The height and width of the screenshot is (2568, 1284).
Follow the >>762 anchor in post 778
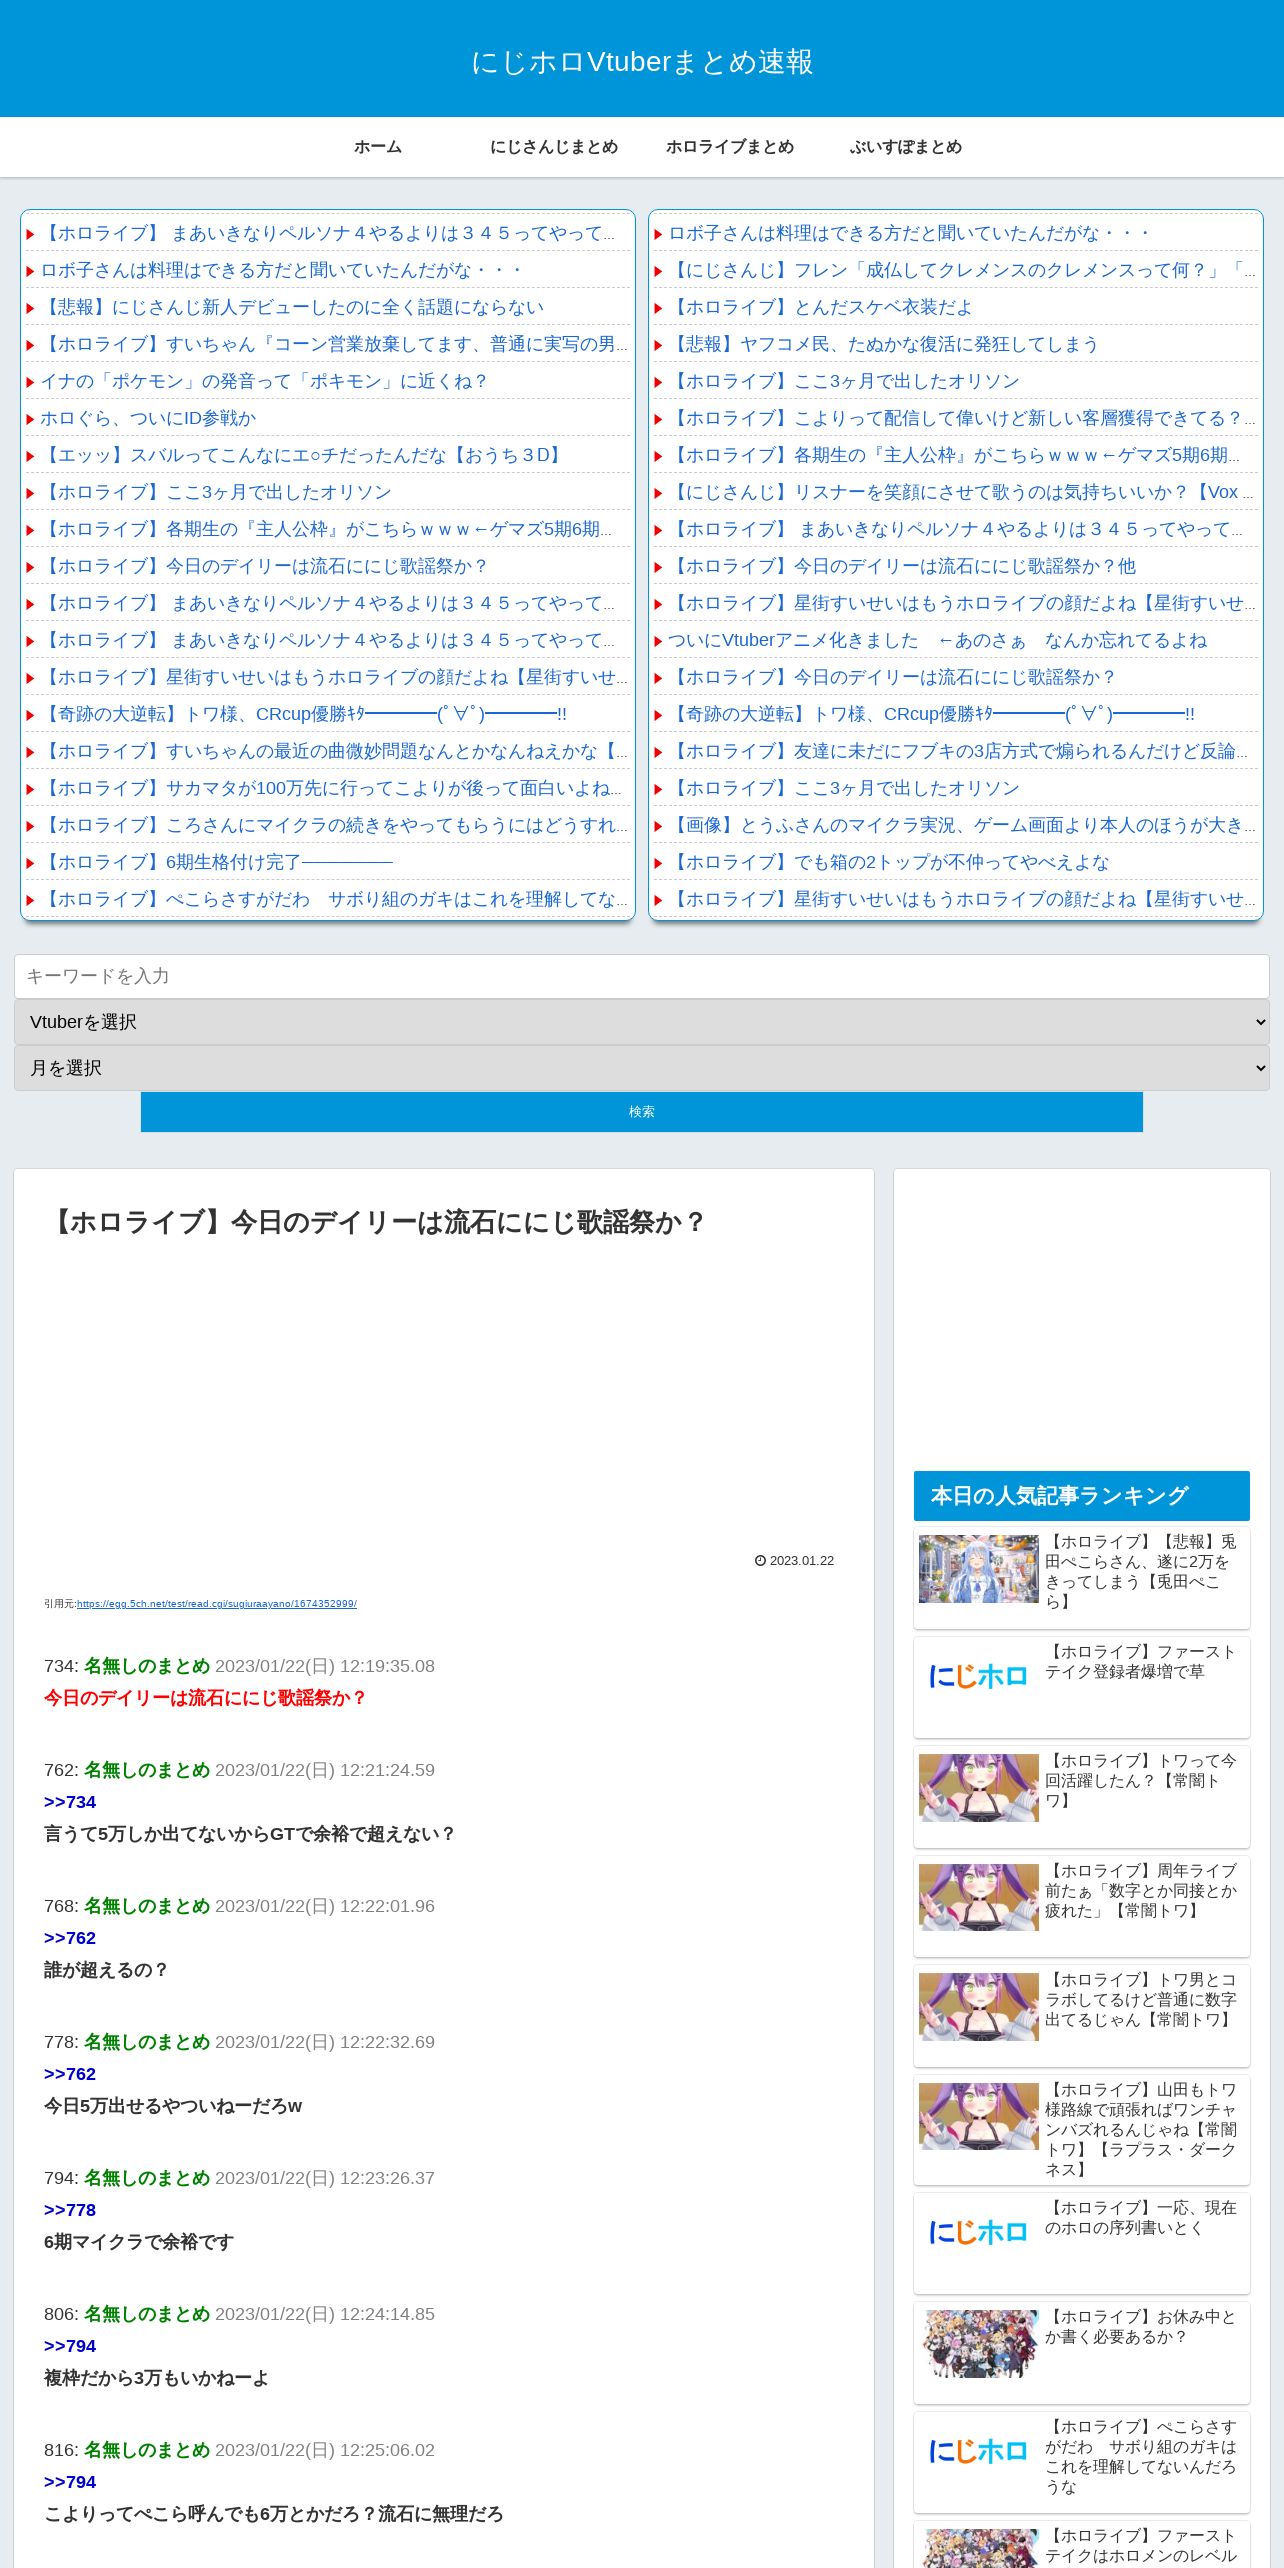70,2074
